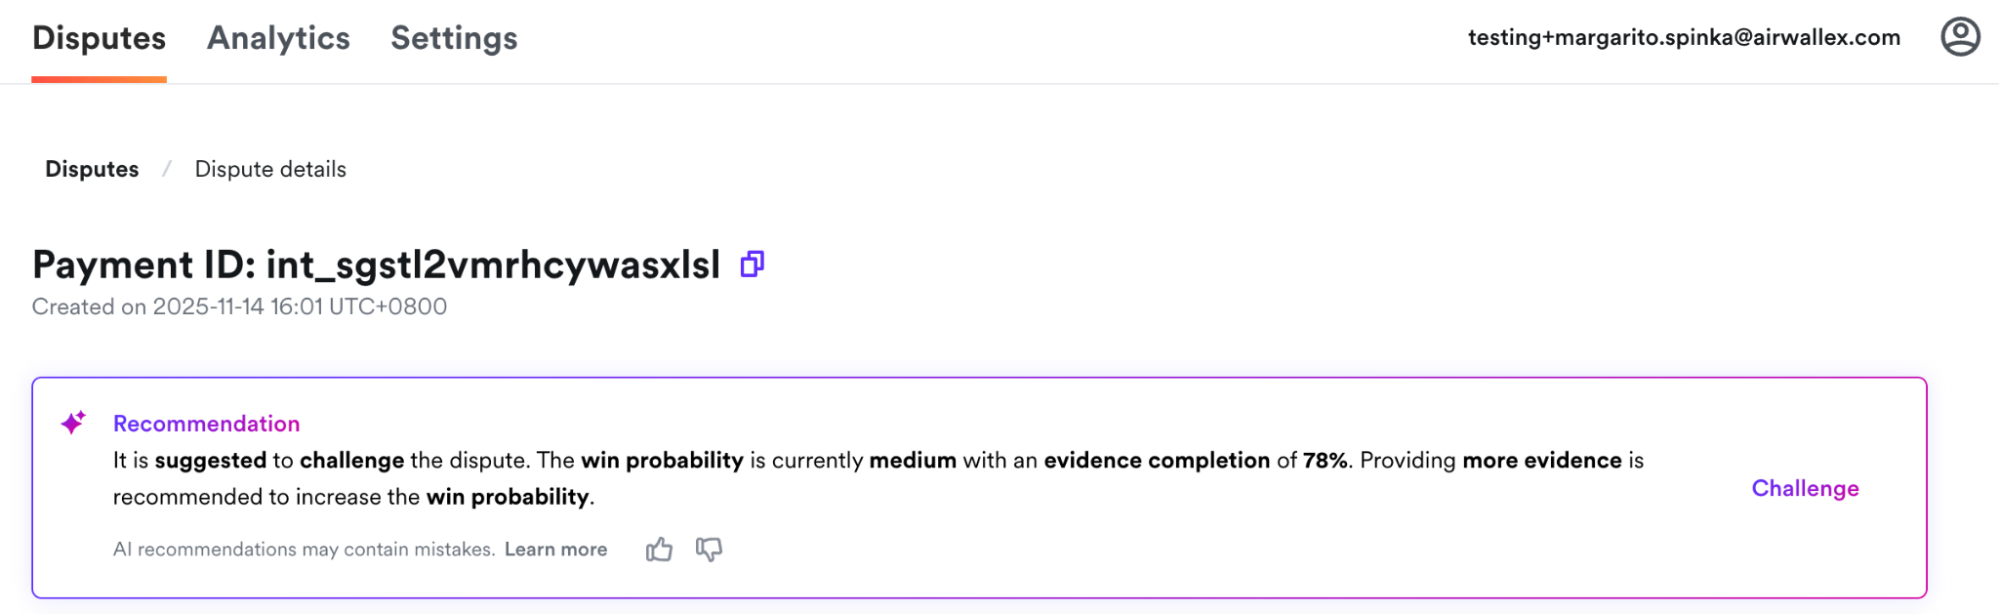Image resolution: width=1999 pixels, height=614 pixels.
Task: Click the testing+margarito.spinka email address
Action: (1682, 38)
